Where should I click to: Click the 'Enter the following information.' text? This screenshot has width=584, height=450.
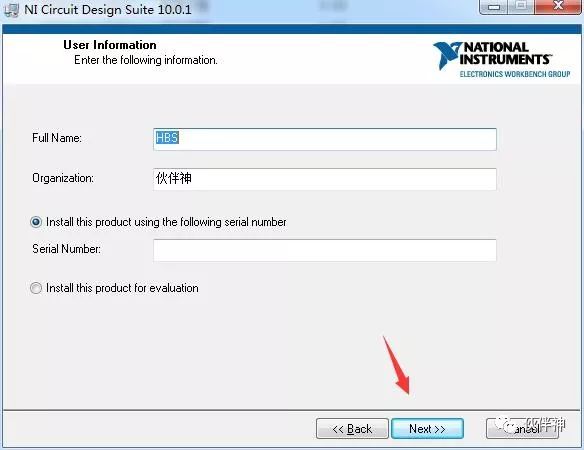coord(146,60)
